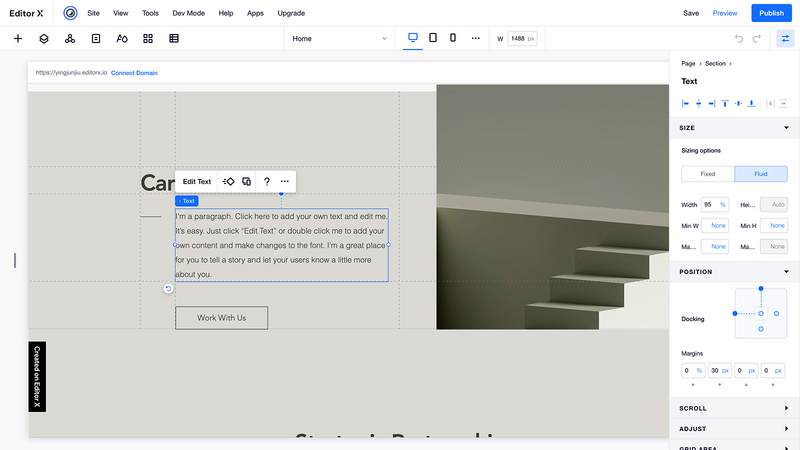Toggle the center docking point
The image size is (800, 450).
pyautogui.click(x=761, y=313)
